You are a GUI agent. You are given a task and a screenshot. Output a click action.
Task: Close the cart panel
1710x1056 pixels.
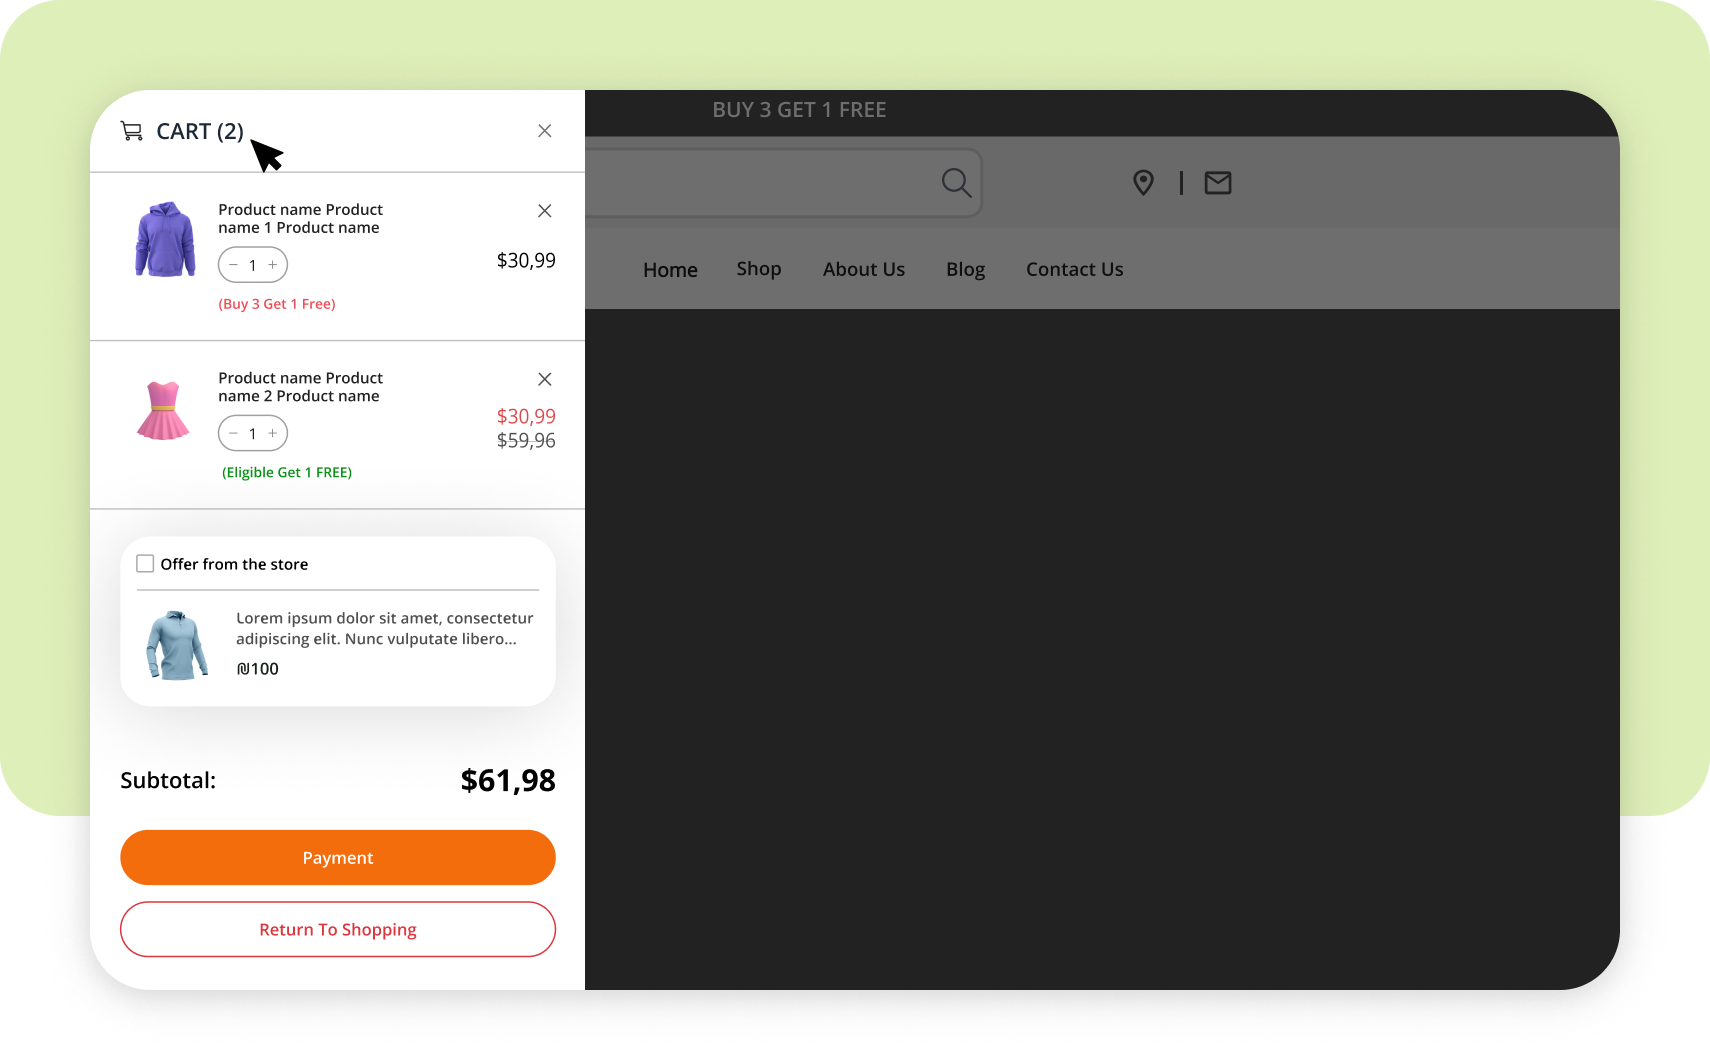click(x=545, y=131)
